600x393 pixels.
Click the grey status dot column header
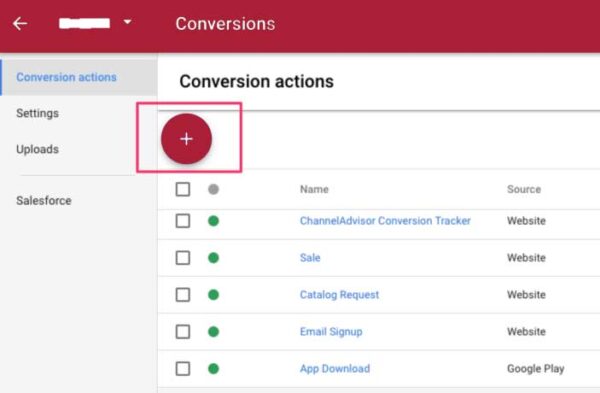pos(214,189)
